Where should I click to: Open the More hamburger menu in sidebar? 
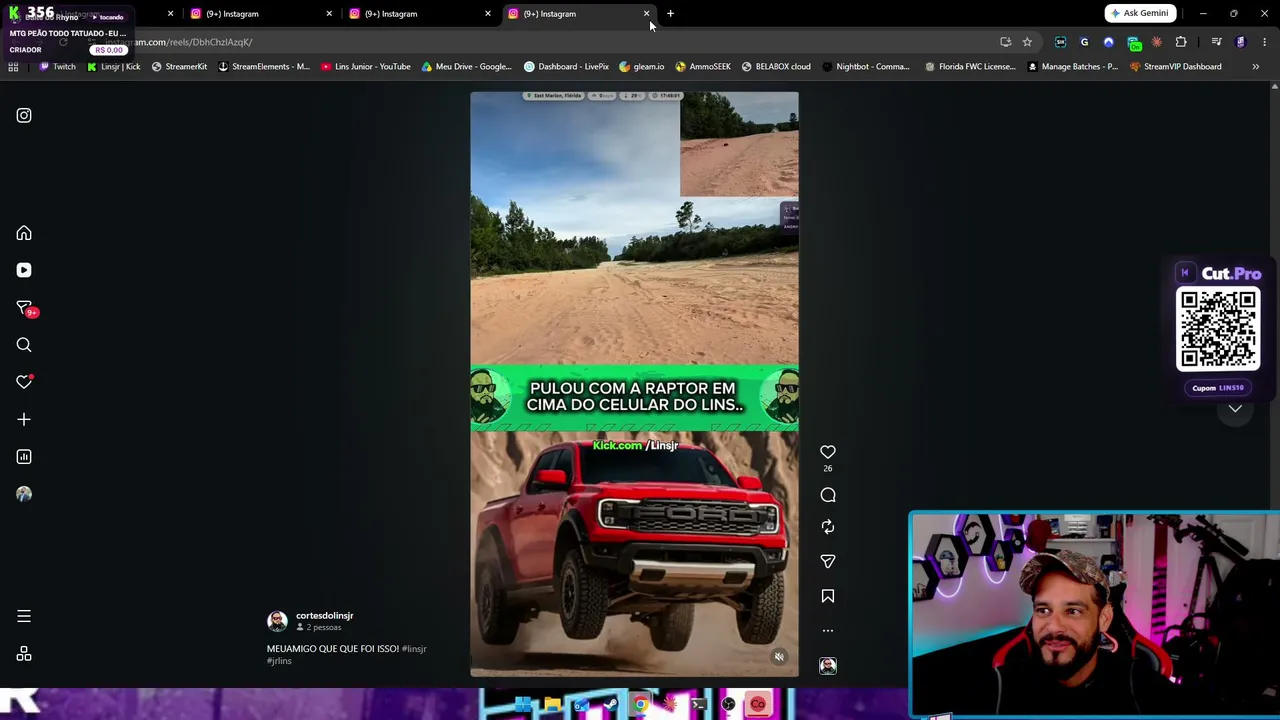(24, 617)
